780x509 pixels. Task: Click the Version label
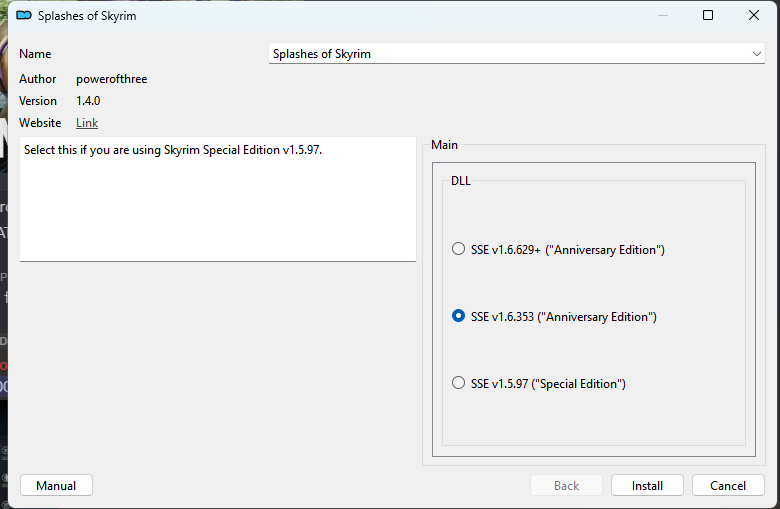click(x=38, y=101)
